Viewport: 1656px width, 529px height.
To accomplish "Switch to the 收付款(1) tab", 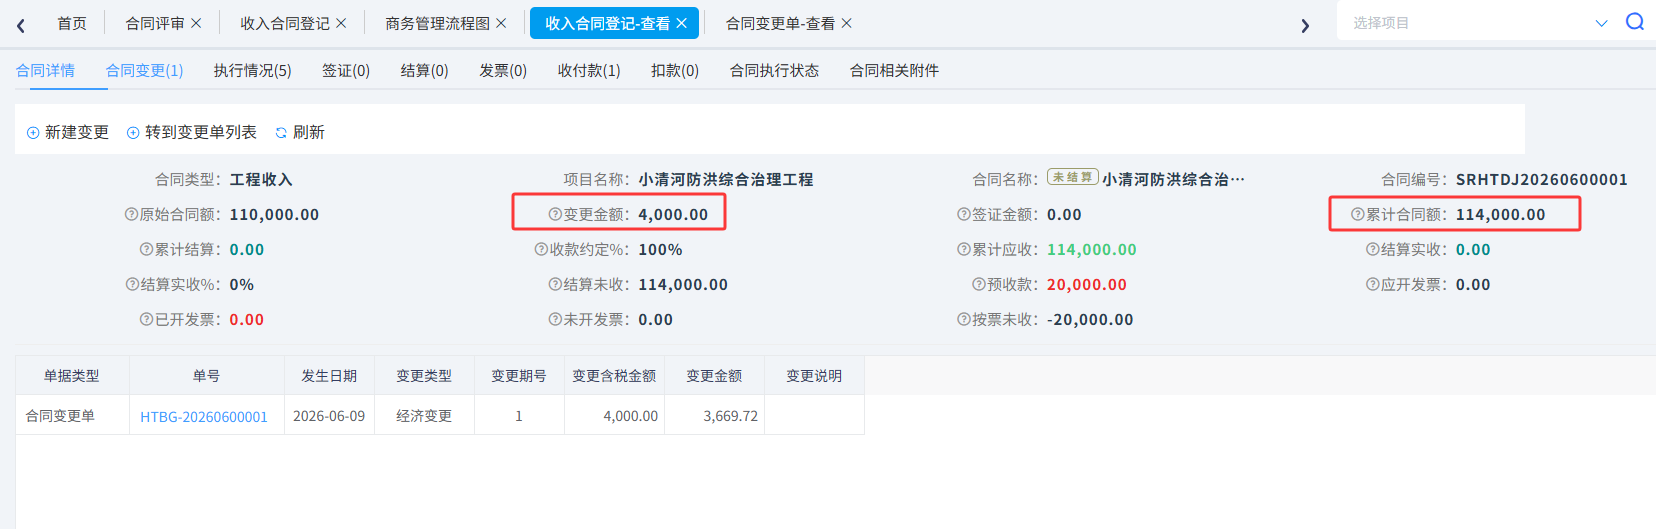I will (589, 70).
